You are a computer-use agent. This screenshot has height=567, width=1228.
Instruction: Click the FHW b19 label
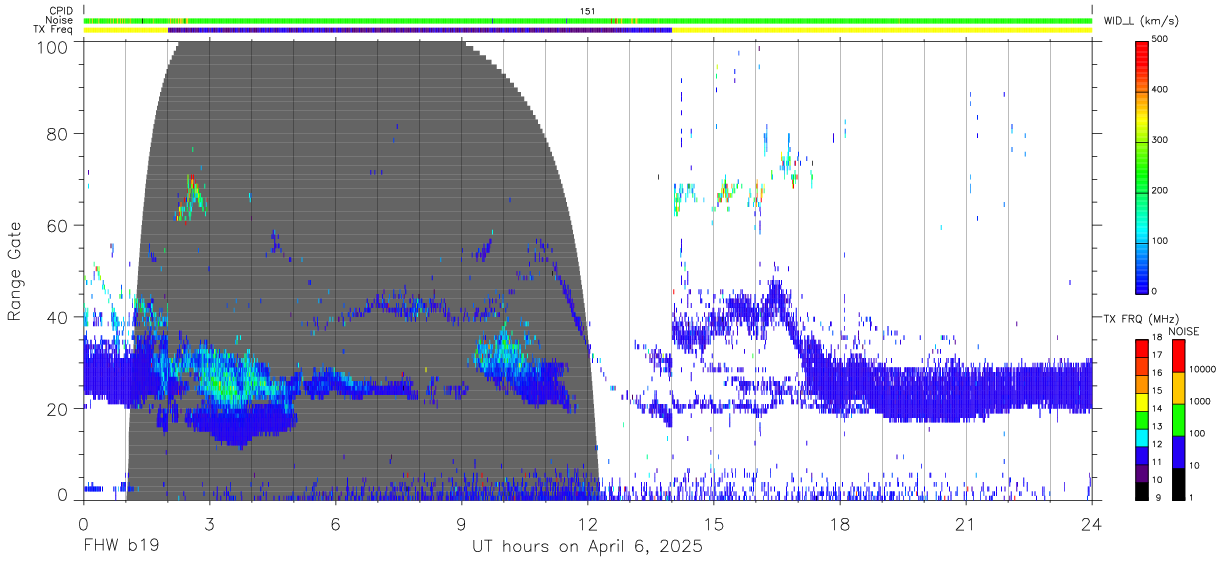click(x=121, y=547)
